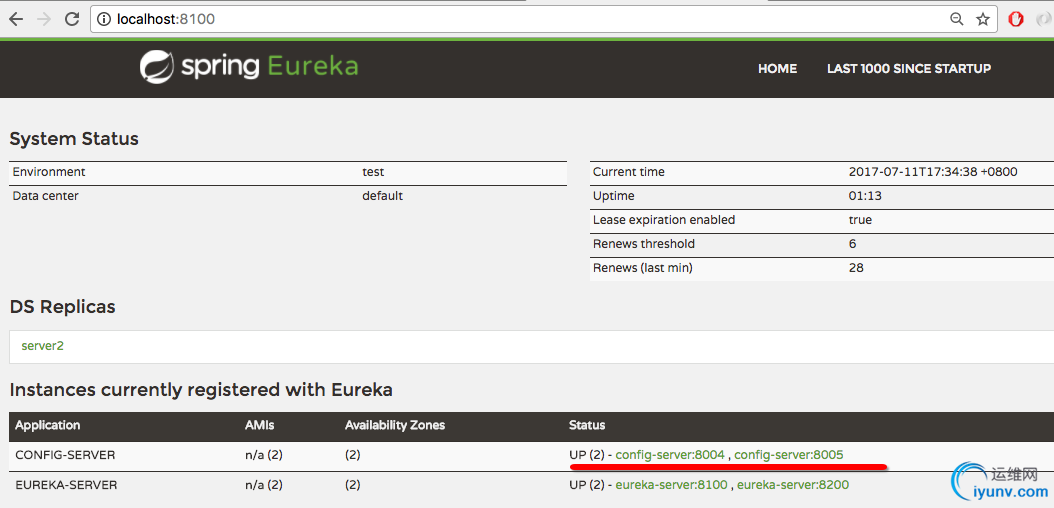Select the renews threshold value 6
The image size is (1054, 508).
852,244
